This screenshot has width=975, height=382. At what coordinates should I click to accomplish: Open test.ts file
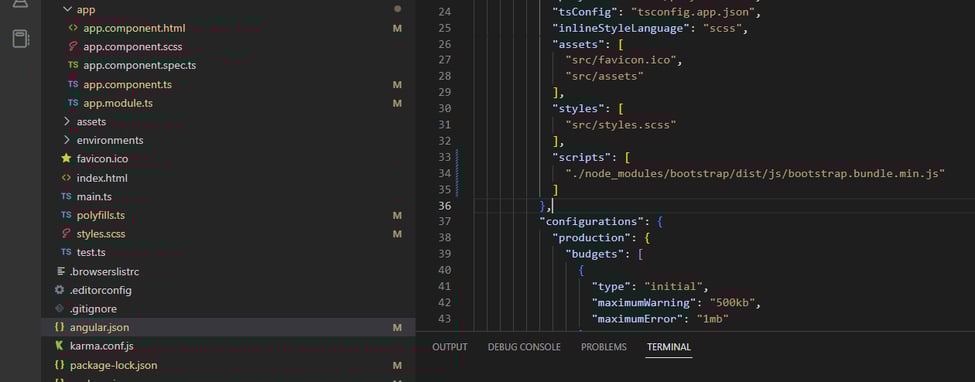pos(91,253)
